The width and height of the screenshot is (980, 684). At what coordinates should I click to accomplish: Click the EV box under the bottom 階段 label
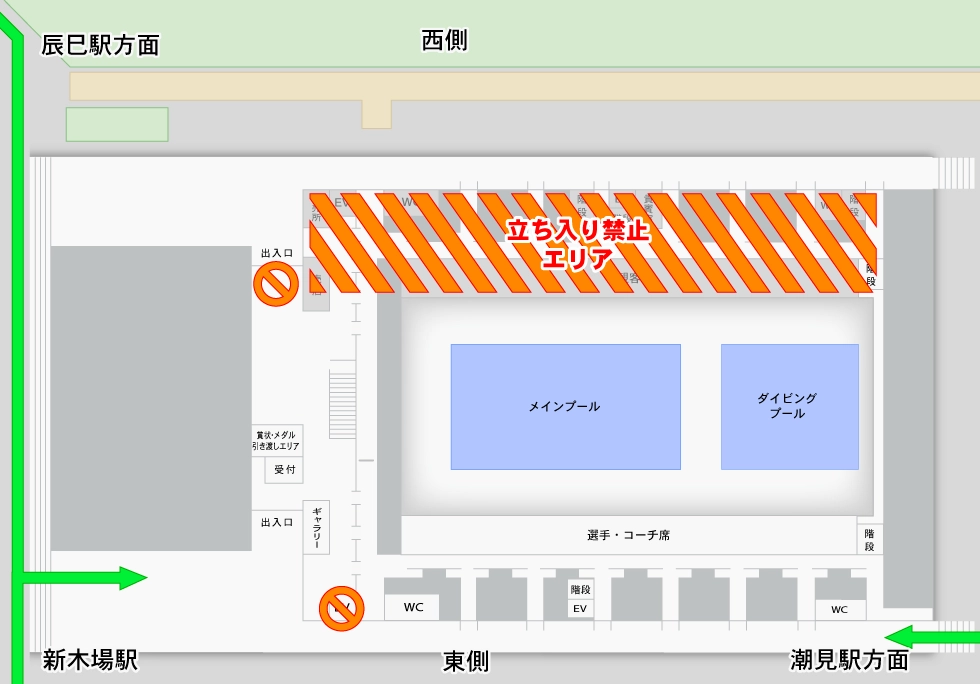(x=579, y=608)
